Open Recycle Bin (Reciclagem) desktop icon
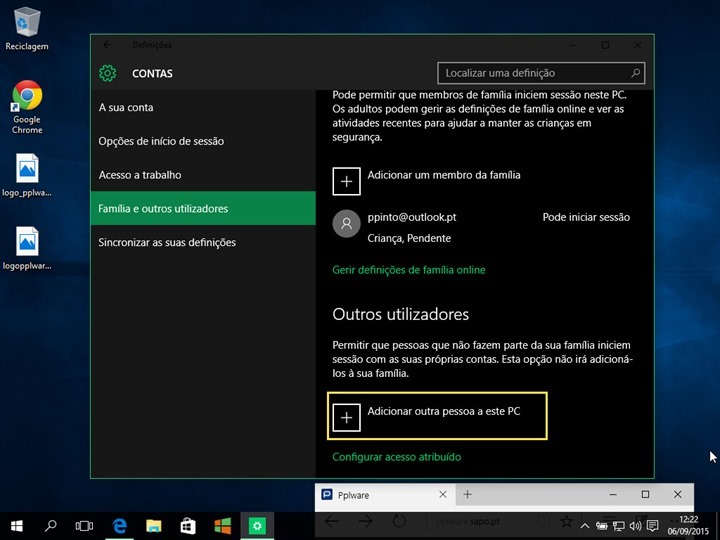 [27, 28]
